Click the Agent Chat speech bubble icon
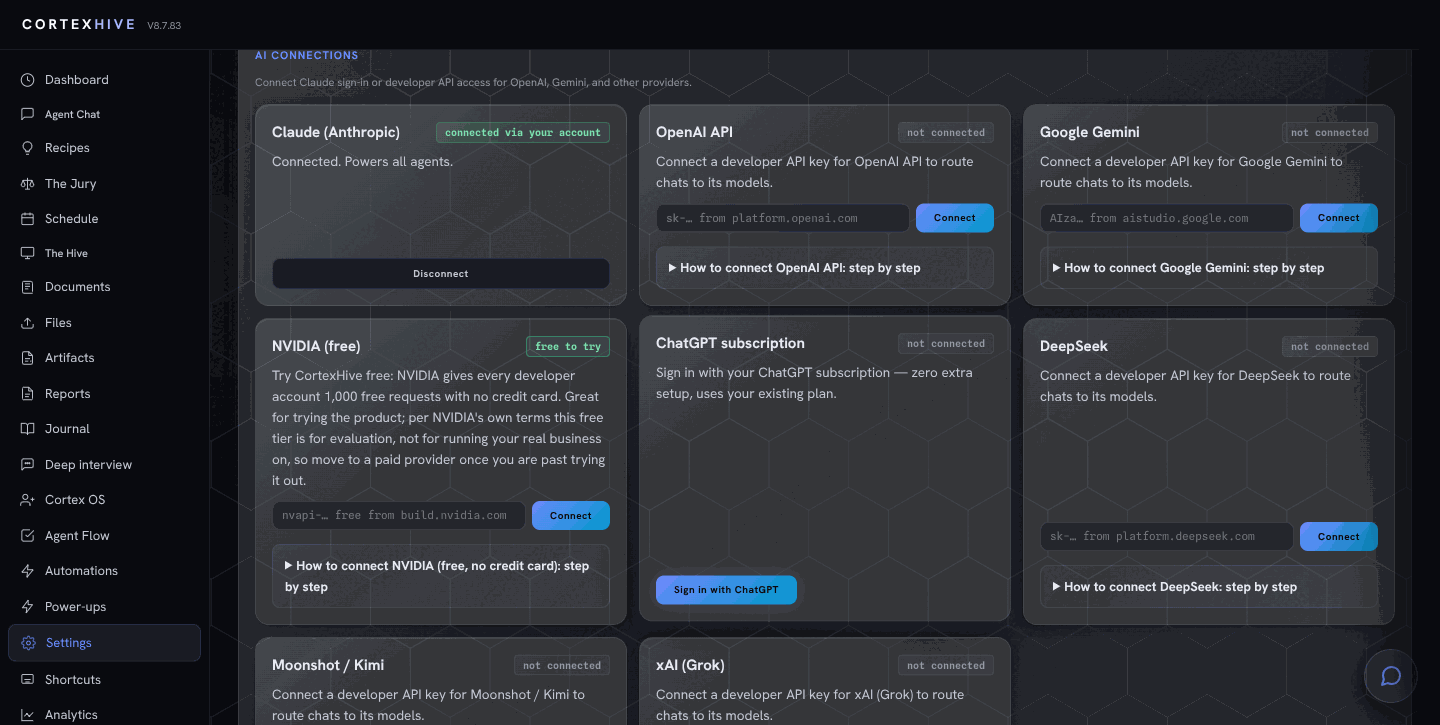This screenshot has width=1440, height=725. (x=28, y=114)
